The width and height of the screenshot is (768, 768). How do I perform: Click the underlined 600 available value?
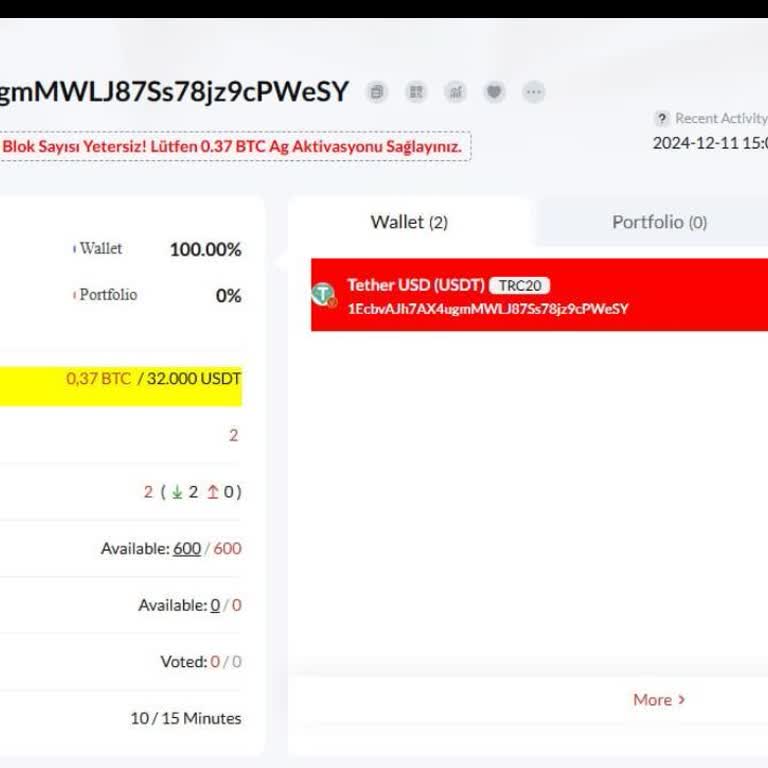[187, 549]
